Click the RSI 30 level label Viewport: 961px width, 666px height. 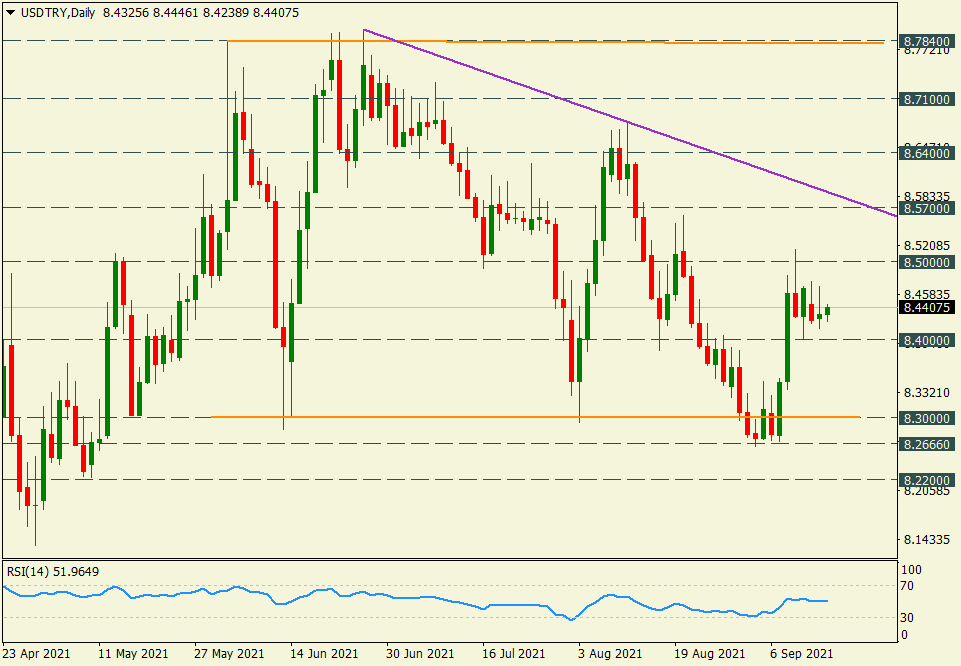906,618
